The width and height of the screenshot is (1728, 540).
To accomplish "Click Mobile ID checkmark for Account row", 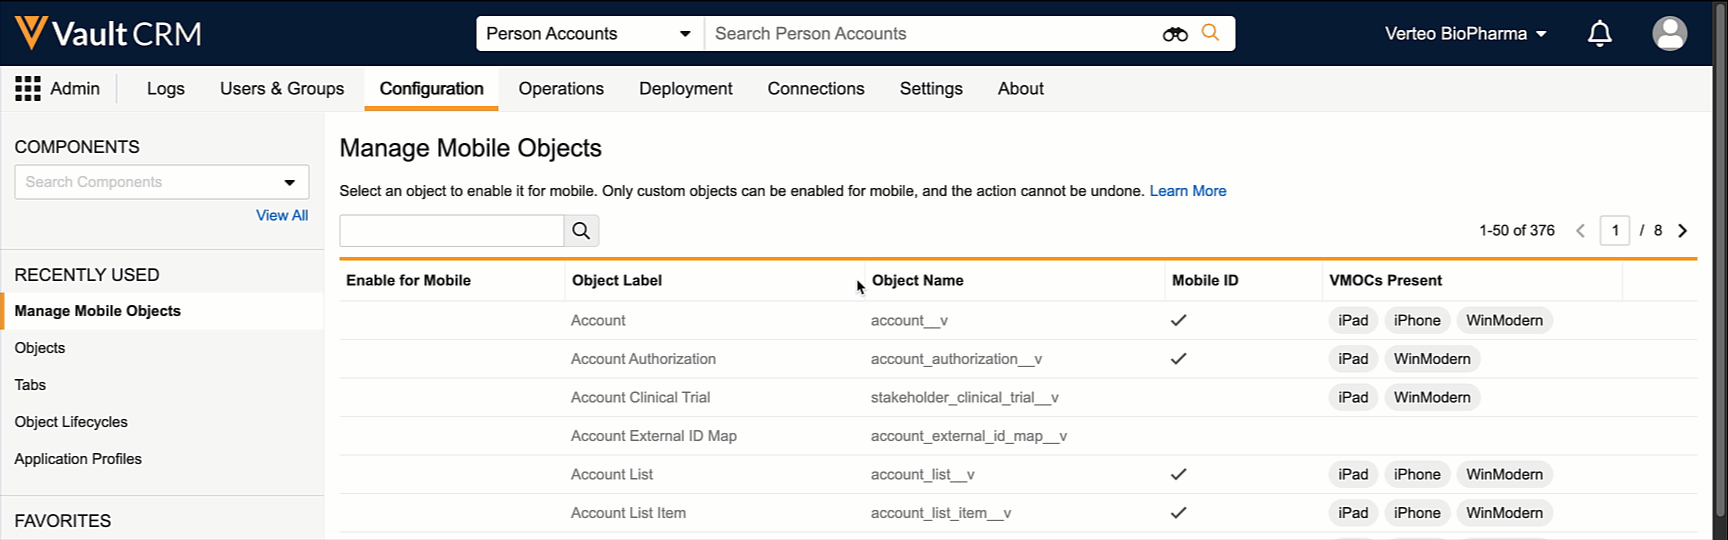I will [1178, 321].
